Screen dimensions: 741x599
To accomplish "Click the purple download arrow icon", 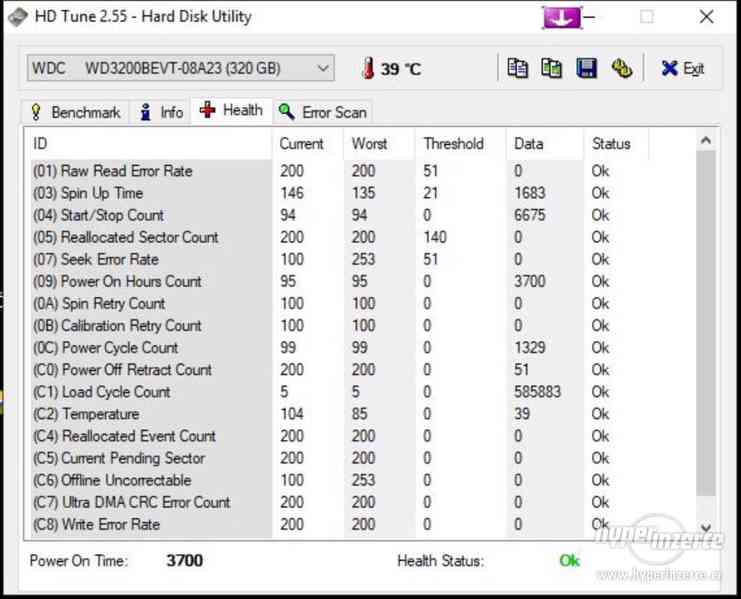I will [562, 17].
